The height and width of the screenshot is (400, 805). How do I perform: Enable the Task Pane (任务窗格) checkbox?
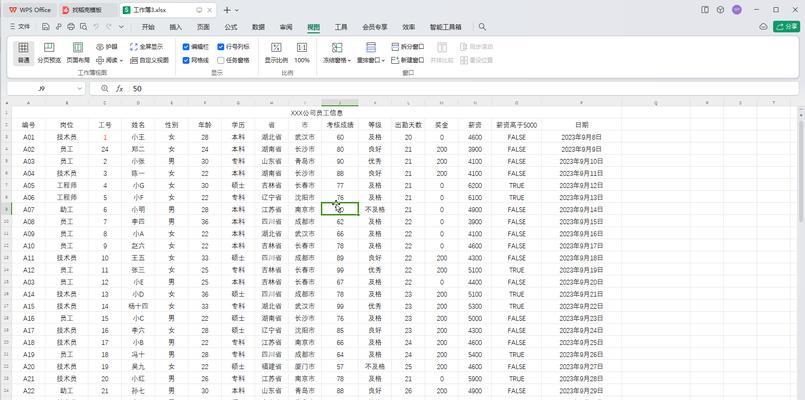(x=220, y=60)
